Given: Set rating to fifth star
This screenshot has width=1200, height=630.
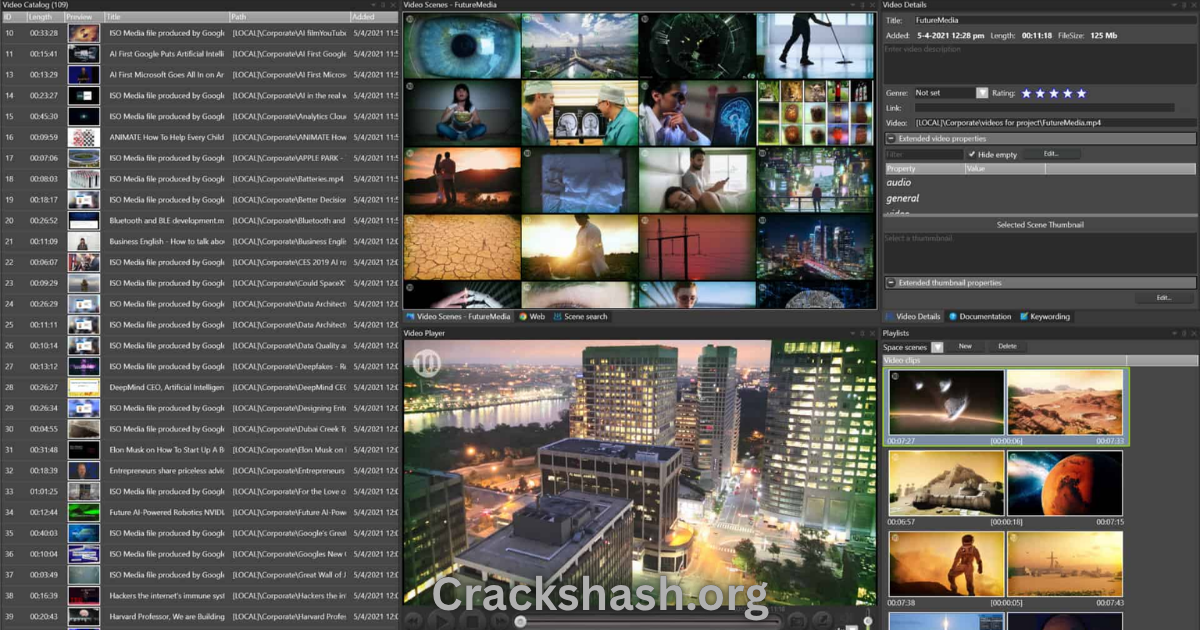Looking at the screenshot, I should click(1081, 93).
